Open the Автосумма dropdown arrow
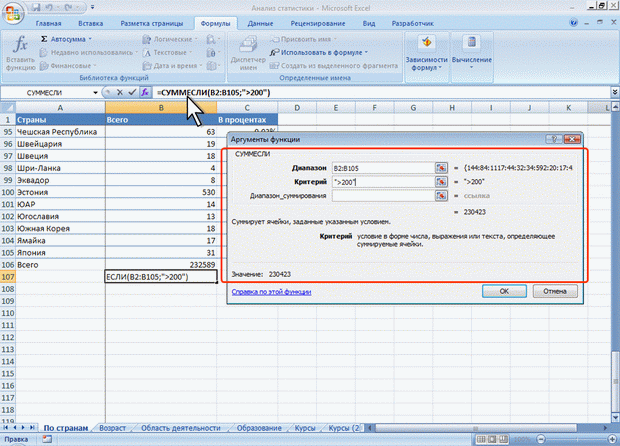The width and height of the screenshot is (620, 446). [x=90, y=39]
